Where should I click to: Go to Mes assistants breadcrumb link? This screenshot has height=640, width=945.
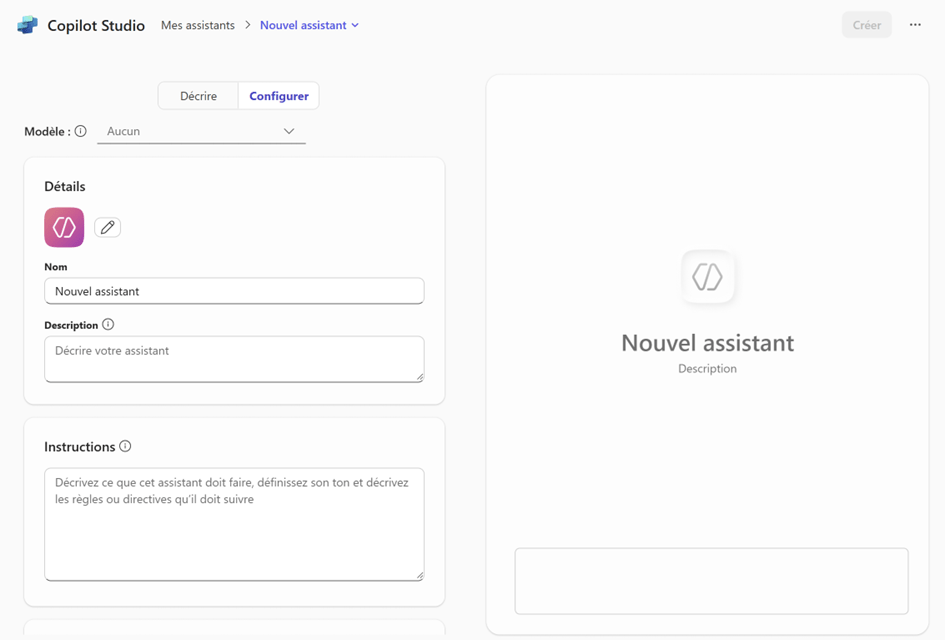click(x=198, y=26)
